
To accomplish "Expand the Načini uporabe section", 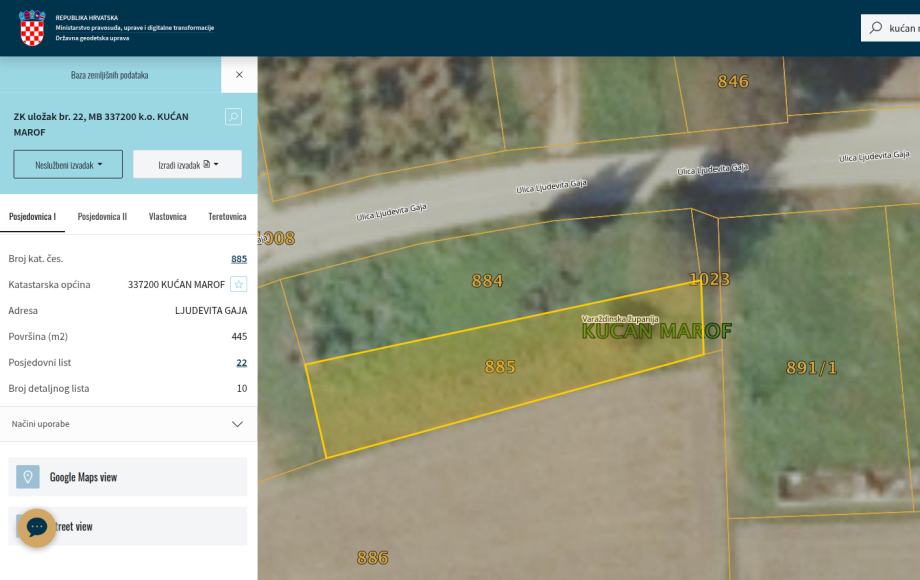I will click(x=128, y=424).
